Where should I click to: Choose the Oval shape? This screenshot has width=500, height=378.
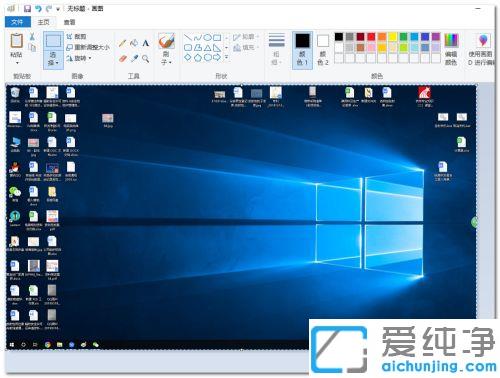coord(207,37)
